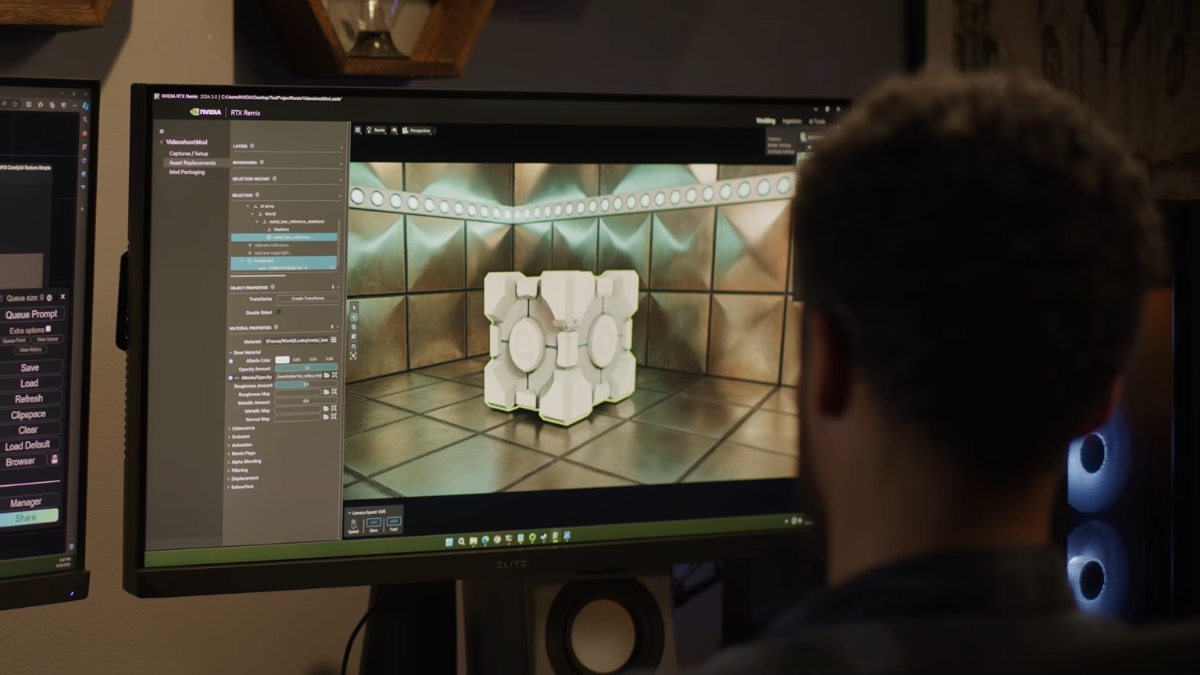The width and height of the screenshot is (1200, 675).
Task: Collapse the Base Material section
Action: [231, 352]
